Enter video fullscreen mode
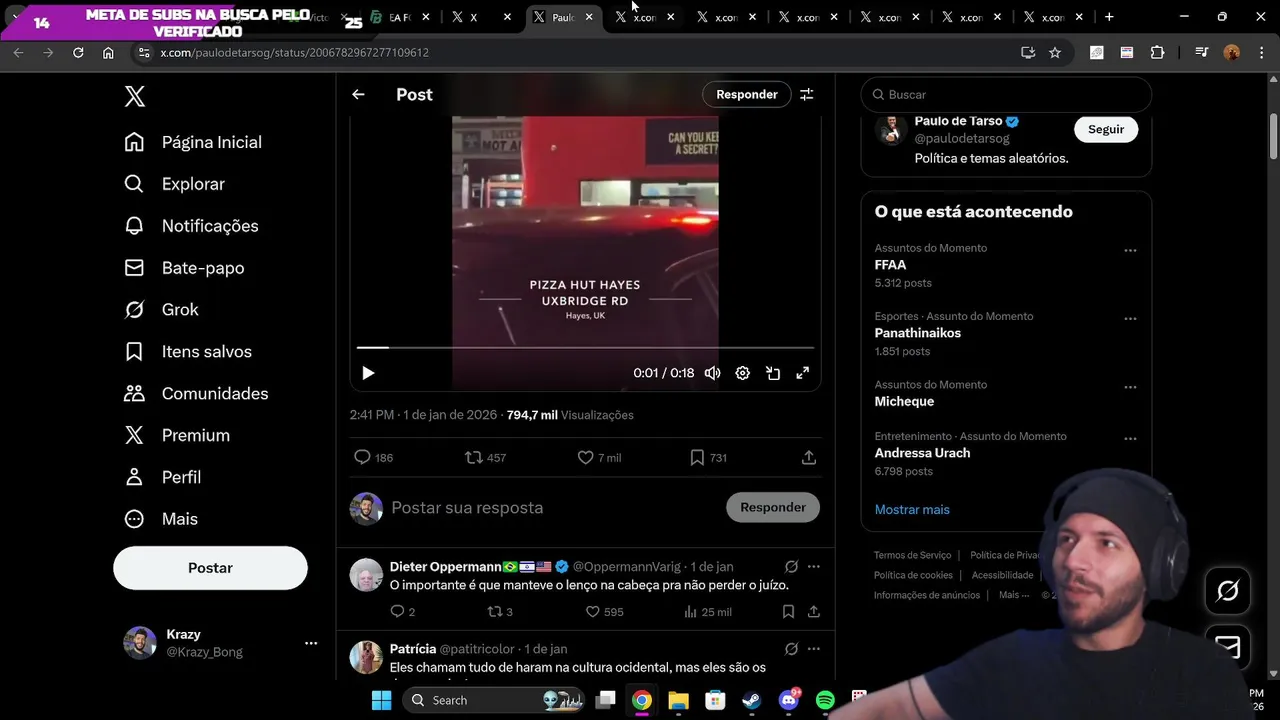This screenshot has height=720, width=1280. click(802, 373)
